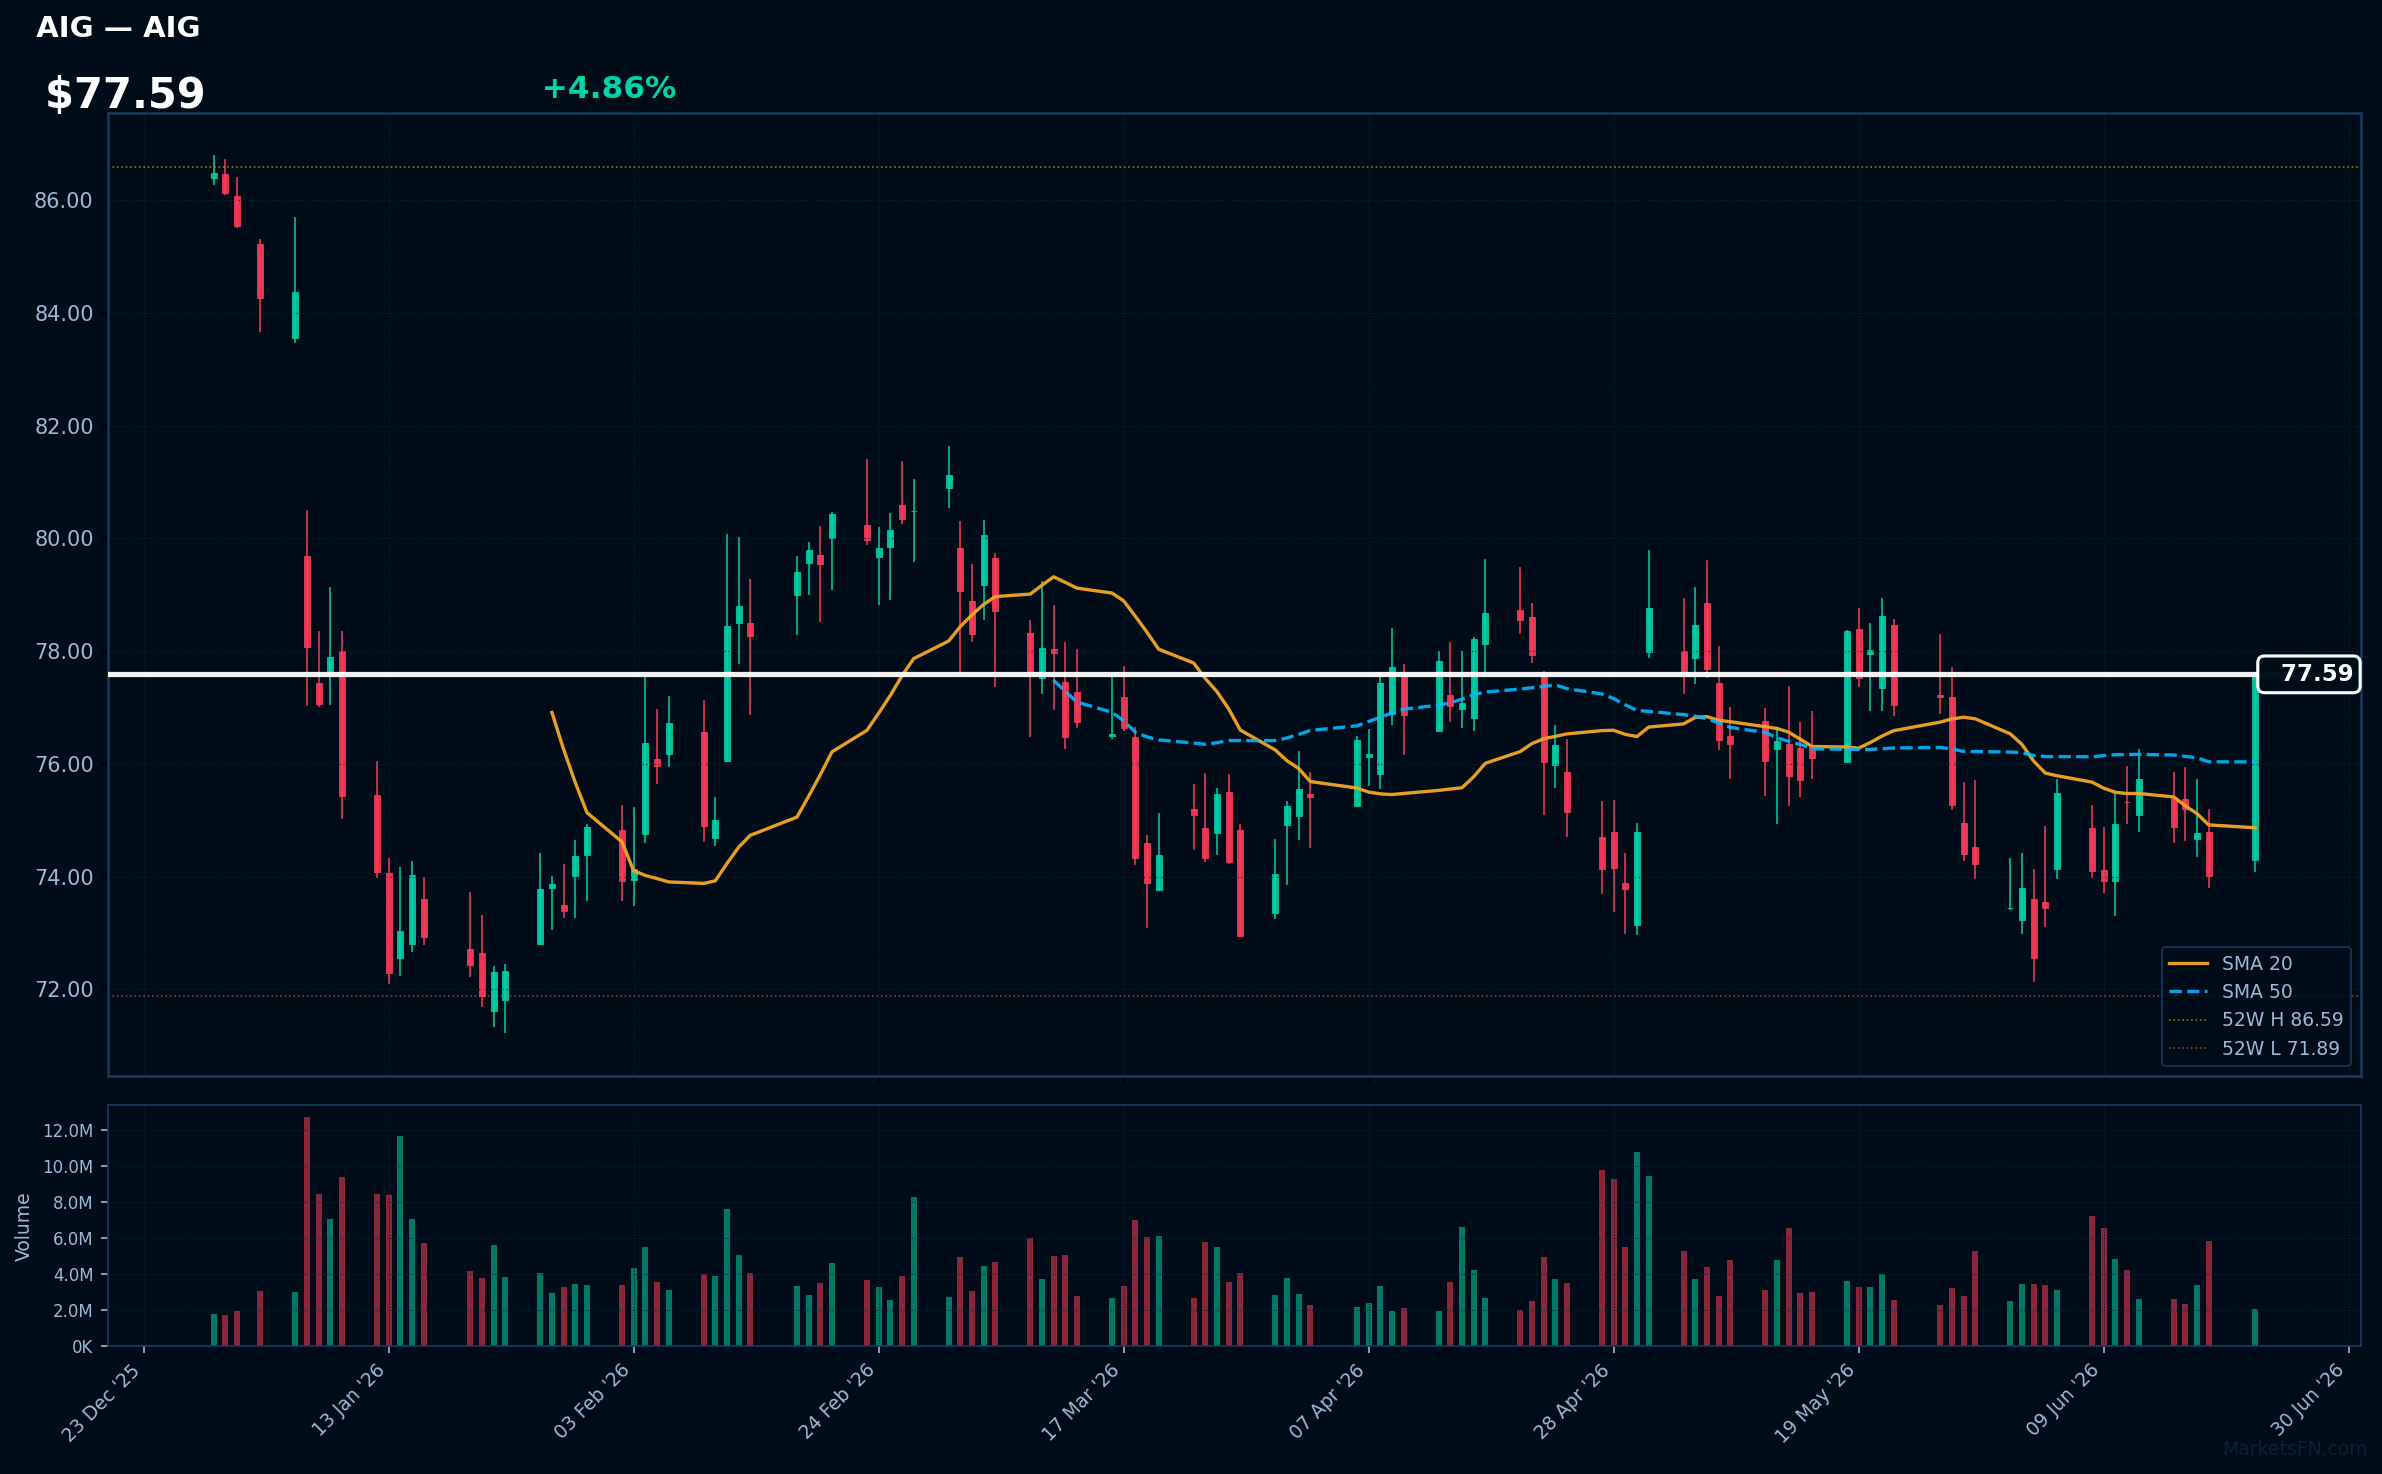
Task: Click the 0K volume axis label
Action: coord(82,1347)
